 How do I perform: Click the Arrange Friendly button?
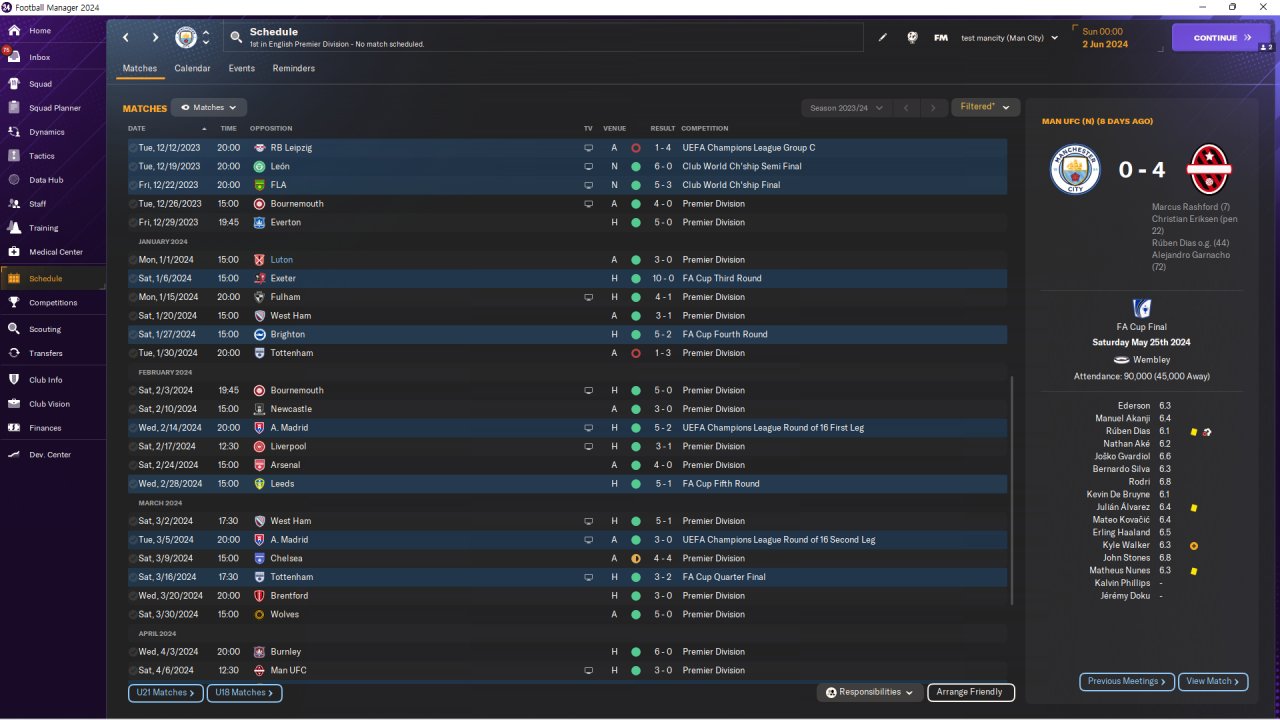click(x=971, y=692)
